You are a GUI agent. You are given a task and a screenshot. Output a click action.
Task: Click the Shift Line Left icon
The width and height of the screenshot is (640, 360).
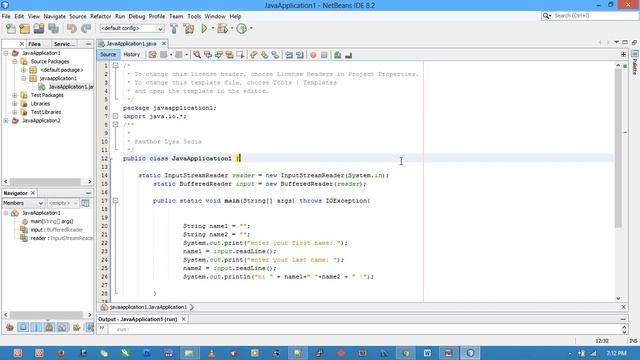click(x=289, y=55)
